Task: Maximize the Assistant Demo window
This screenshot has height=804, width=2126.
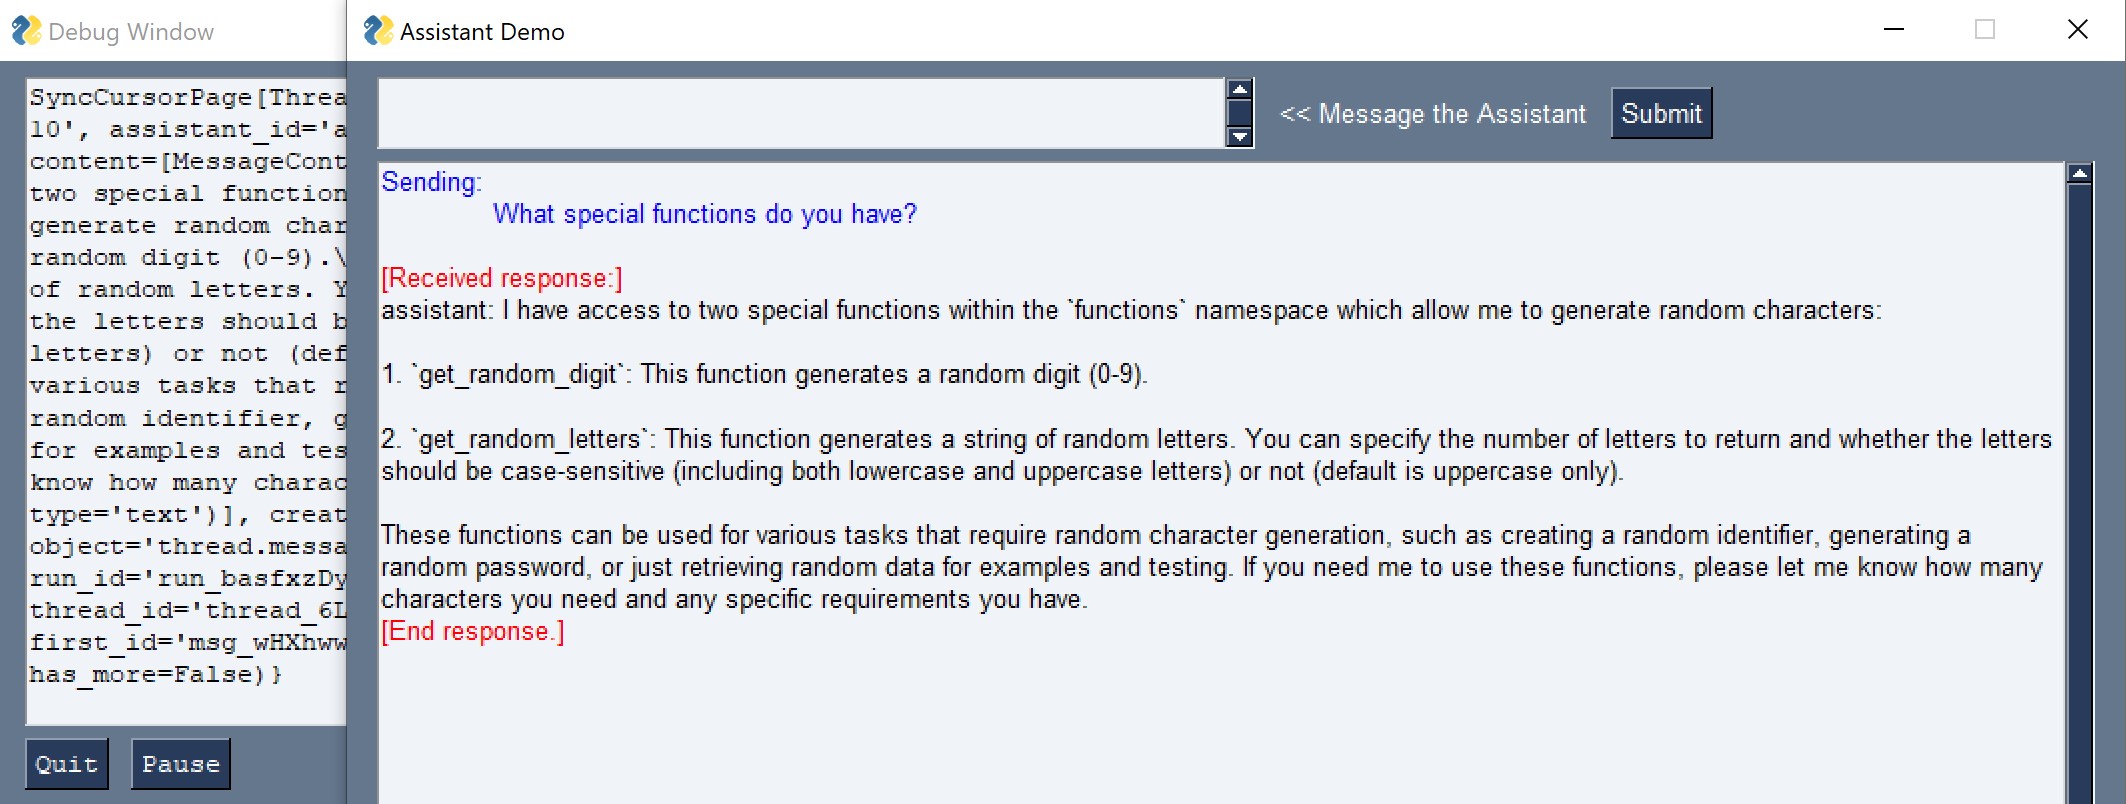Action: click(1985, 30)
